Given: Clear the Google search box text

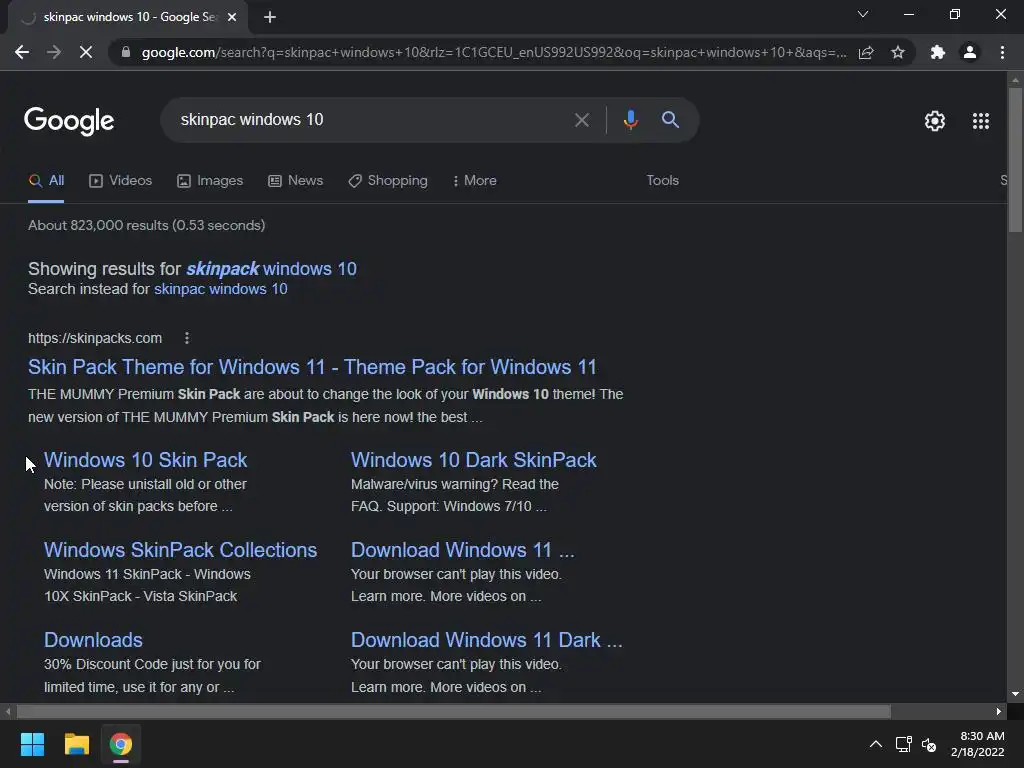Looking at the screenshot, I should click(581, 120).
